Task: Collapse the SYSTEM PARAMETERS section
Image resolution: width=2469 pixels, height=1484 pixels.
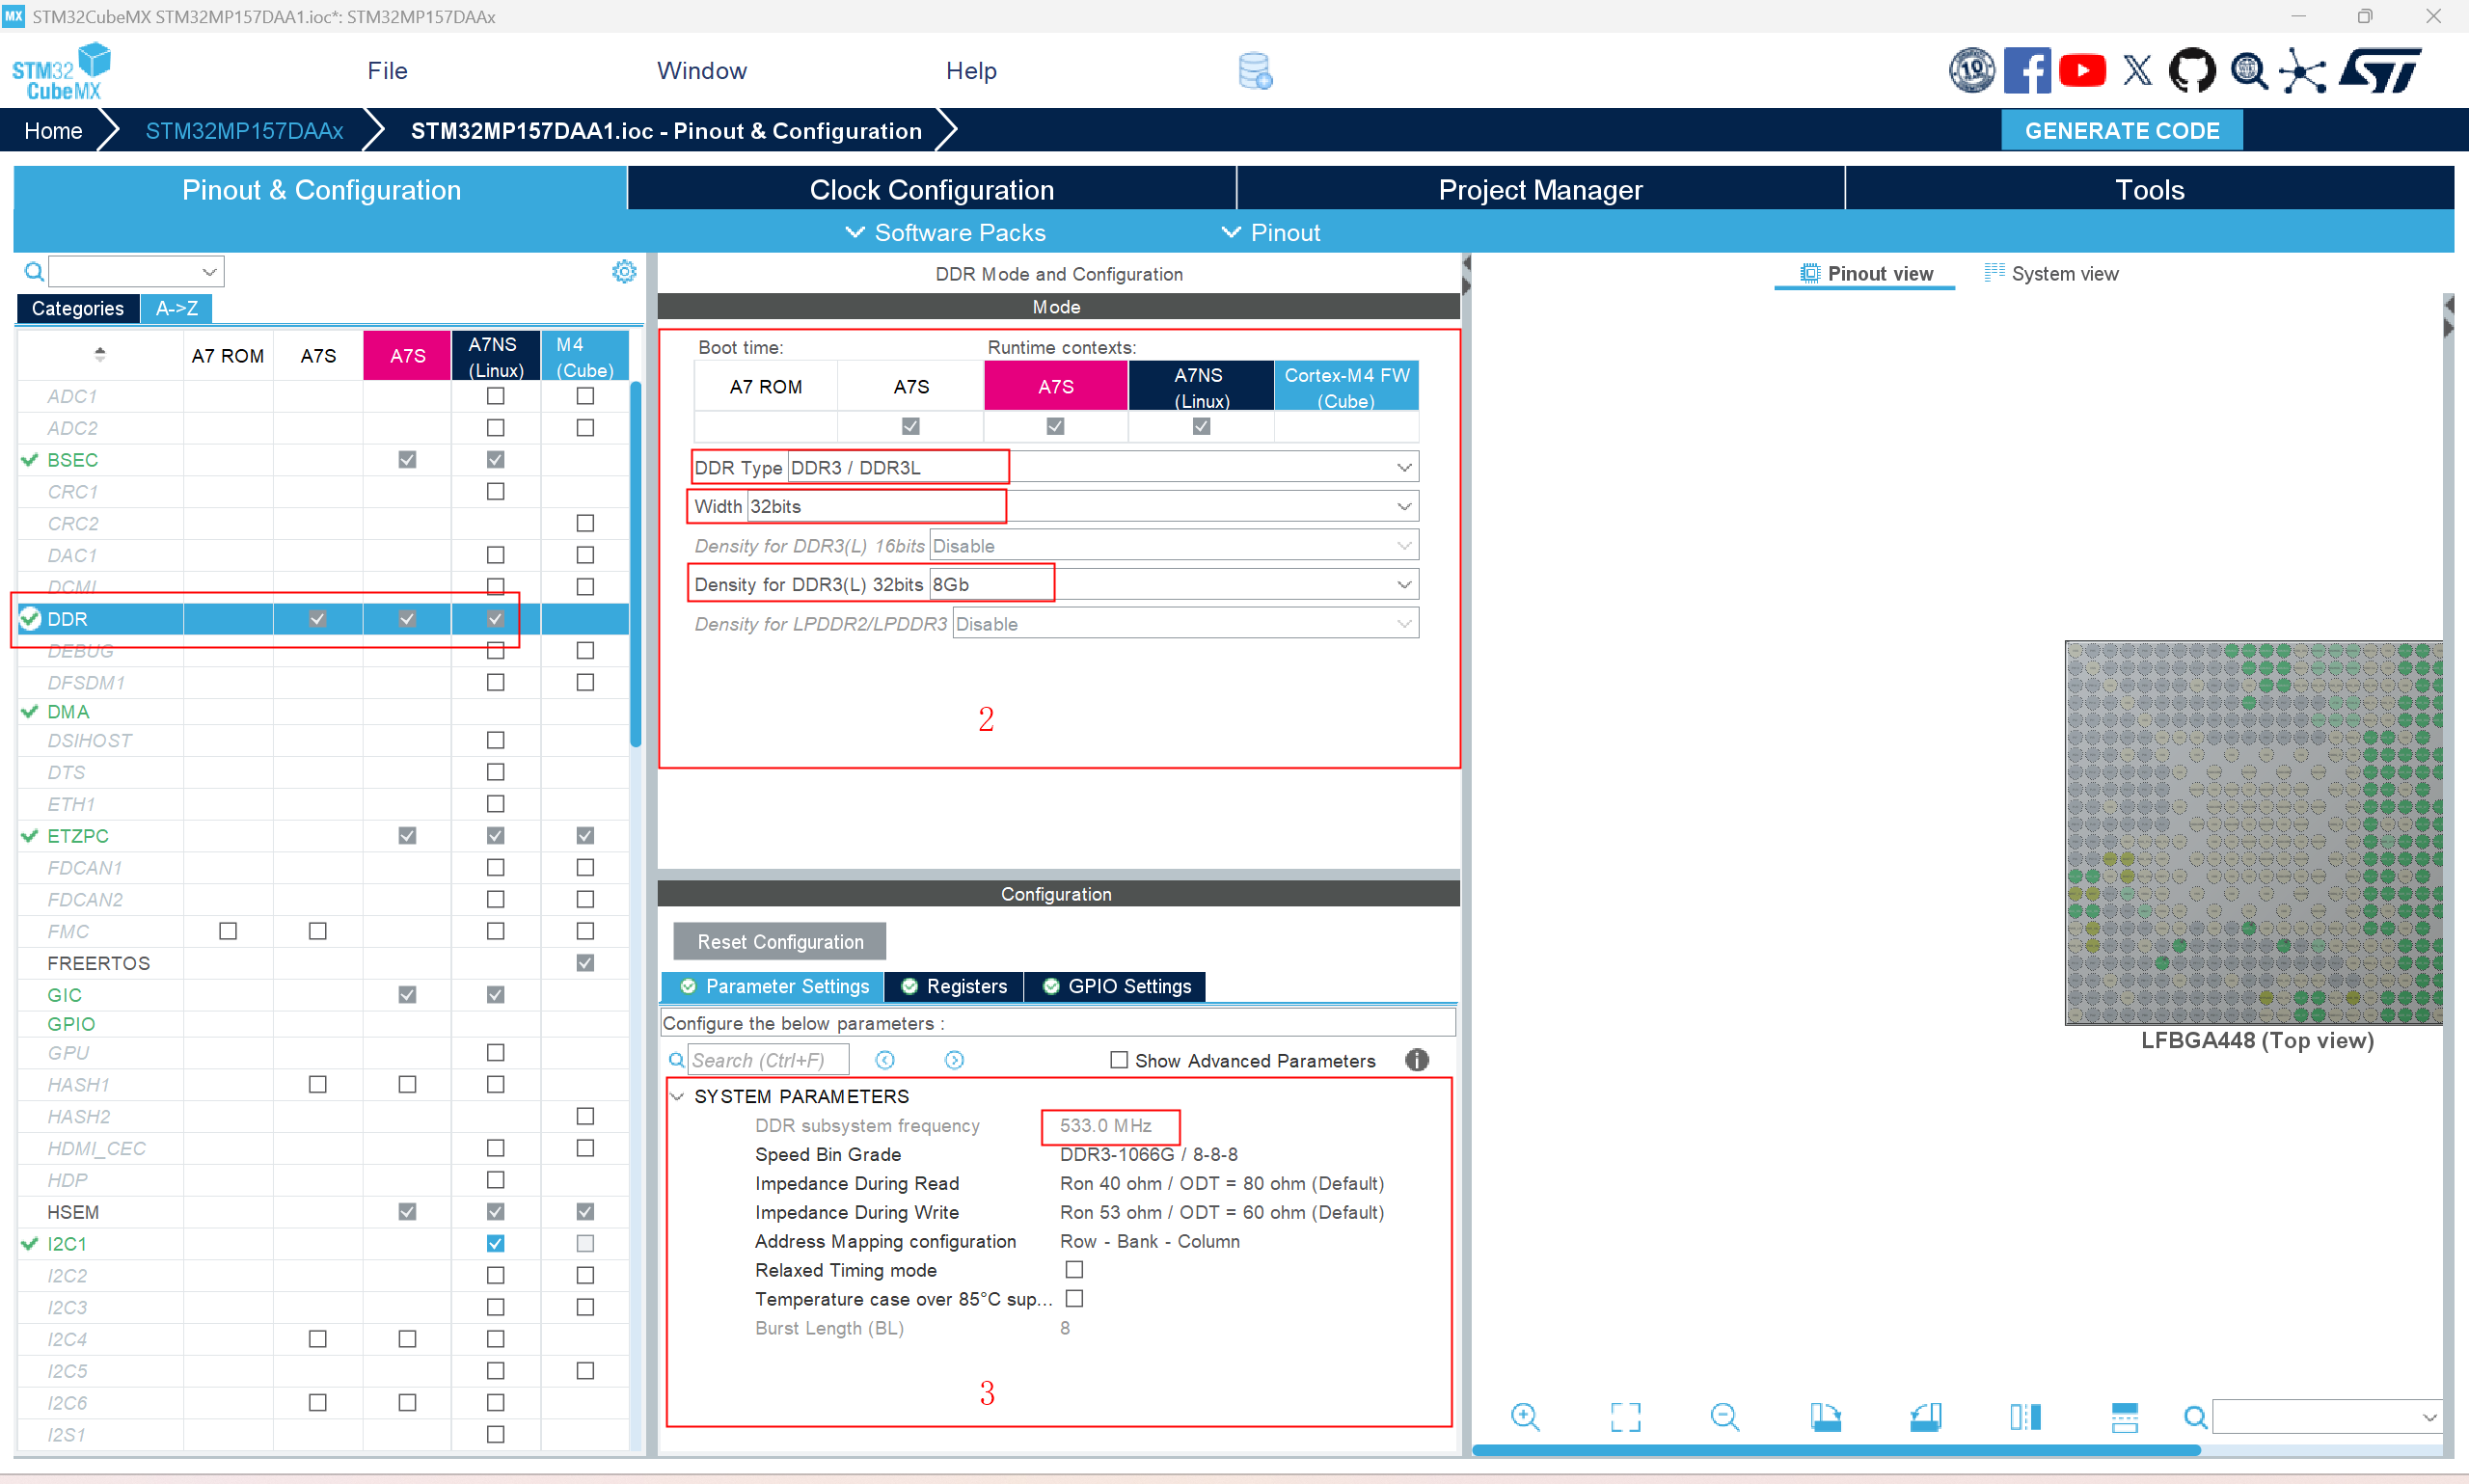Action: coord(678,1096)
